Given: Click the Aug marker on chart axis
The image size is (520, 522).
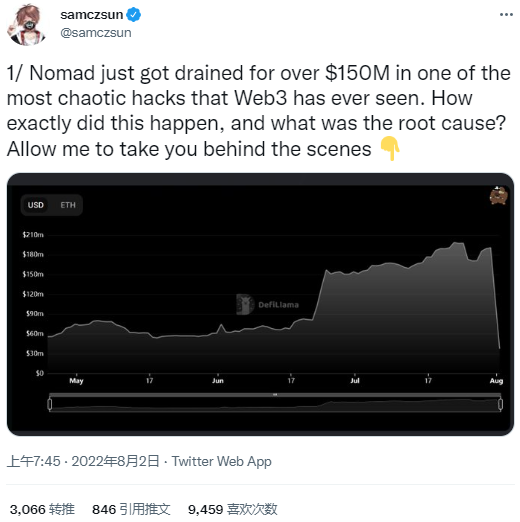Looking at the screenshot, I should [496, 381].
